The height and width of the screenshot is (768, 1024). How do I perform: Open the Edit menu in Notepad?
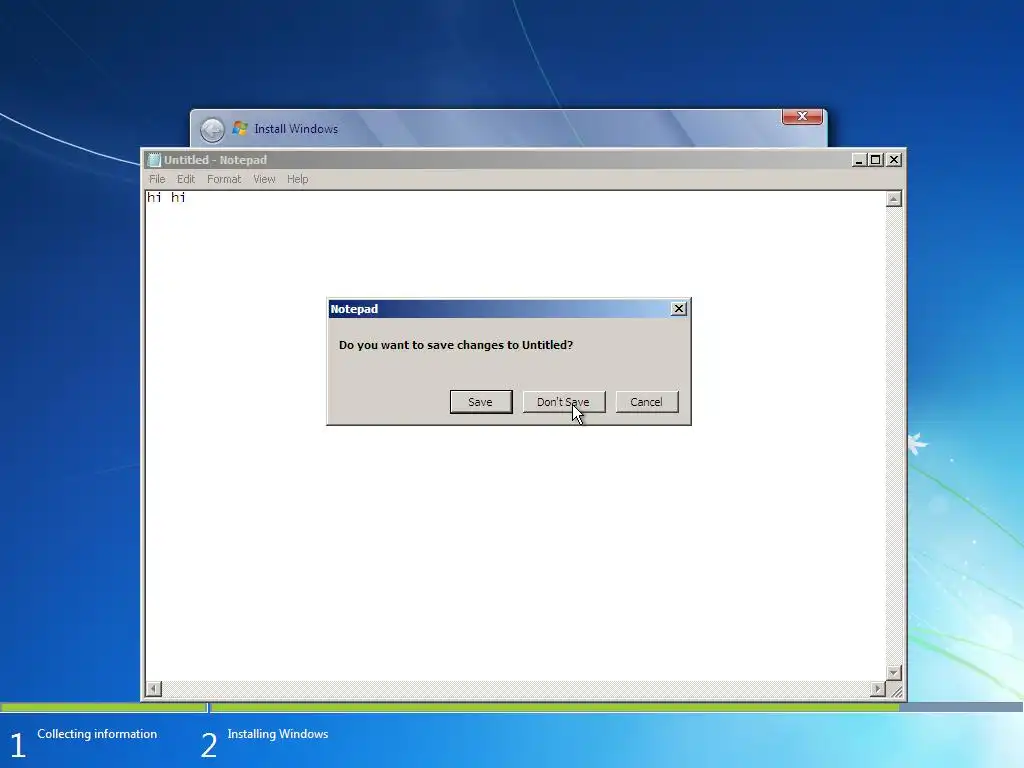tap(185, 179)
